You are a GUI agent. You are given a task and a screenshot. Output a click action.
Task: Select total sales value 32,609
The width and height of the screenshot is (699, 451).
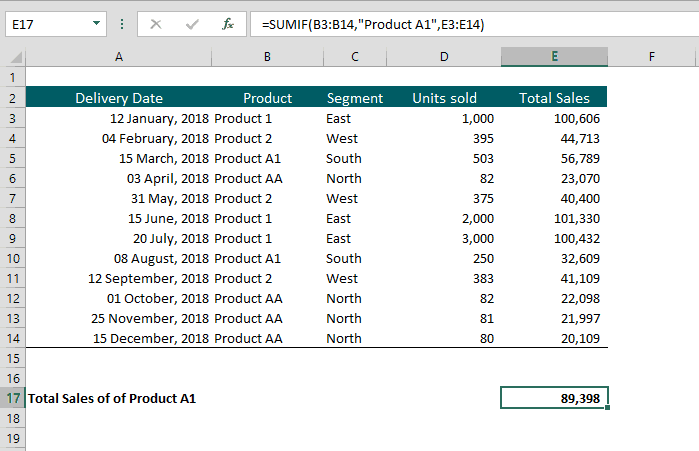[554, 258]
